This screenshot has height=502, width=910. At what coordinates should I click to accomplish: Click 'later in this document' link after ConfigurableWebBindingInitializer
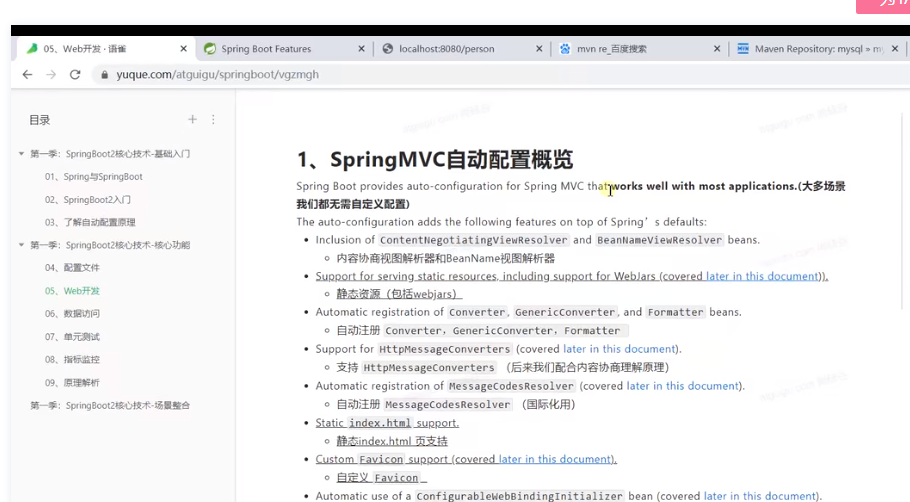point(760,496)
